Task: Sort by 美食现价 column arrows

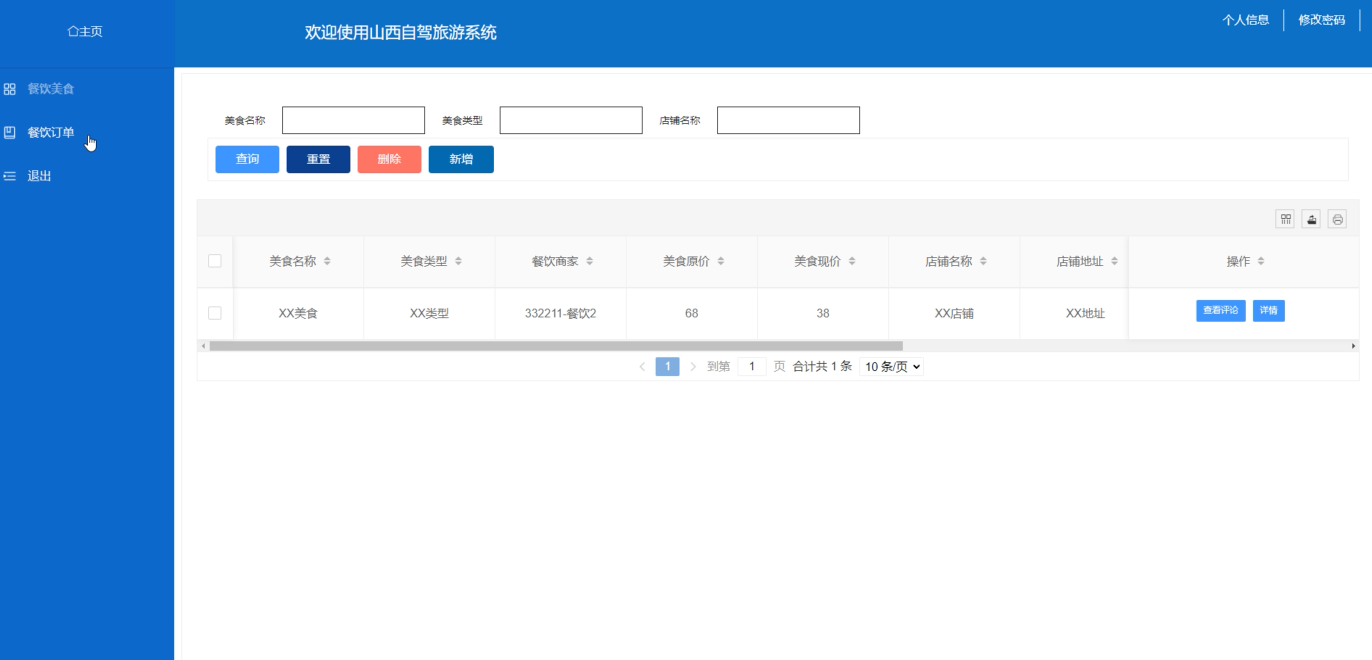Action: click(x=851, y=262)
